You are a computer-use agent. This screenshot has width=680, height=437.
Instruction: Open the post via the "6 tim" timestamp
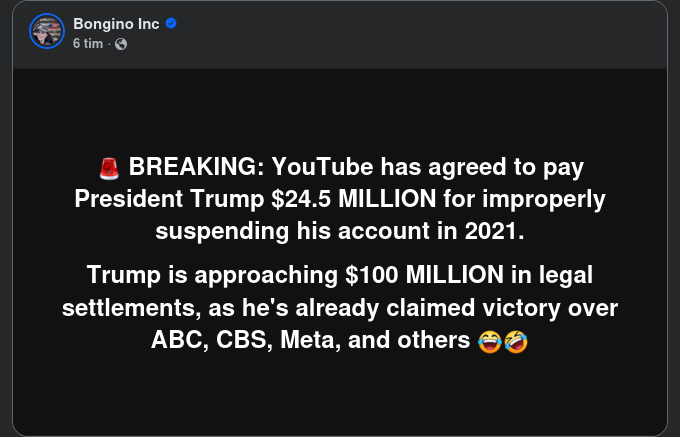tap(90, 43)
